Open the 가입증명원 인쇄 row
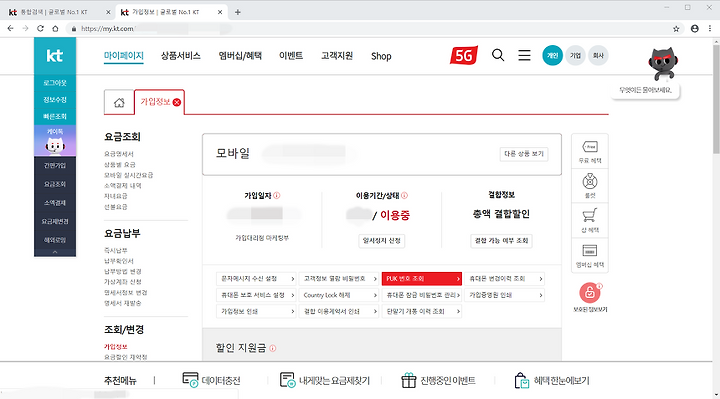 pos(504,295)
